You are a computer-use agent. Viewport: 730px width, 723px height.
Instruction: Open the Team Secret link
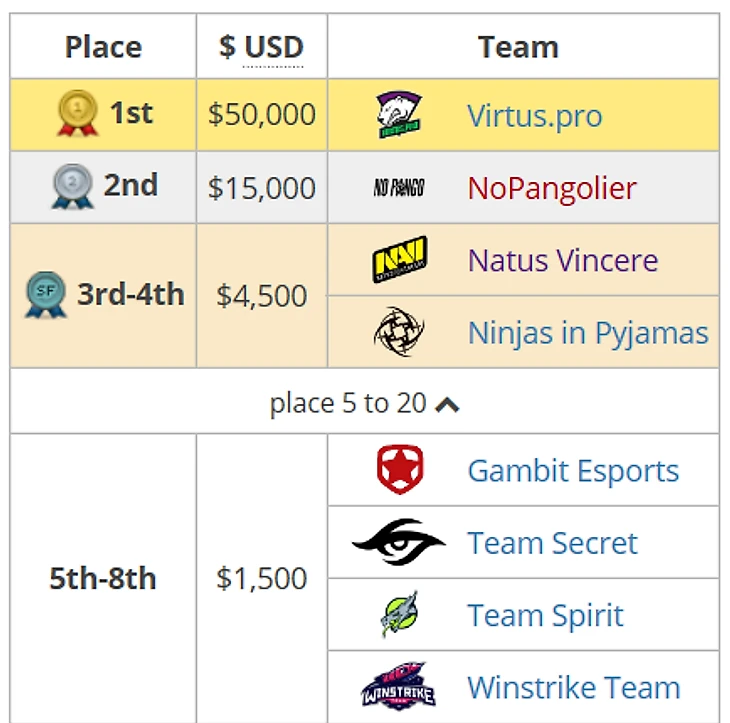[x=551, y=542]
